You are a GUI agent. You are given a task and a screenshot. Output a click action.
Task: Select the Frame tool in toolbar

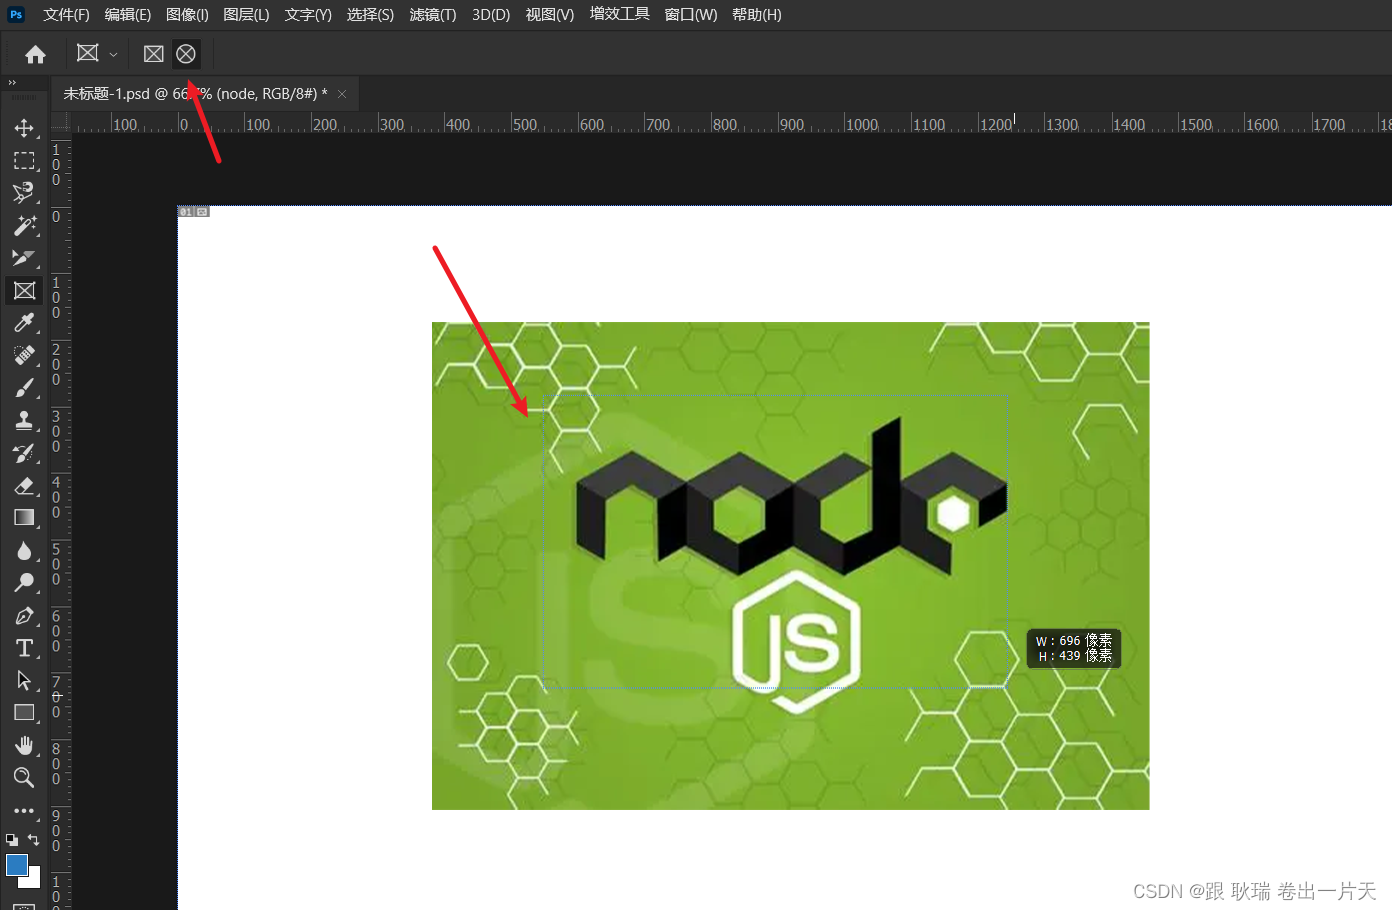pos(24,291)
